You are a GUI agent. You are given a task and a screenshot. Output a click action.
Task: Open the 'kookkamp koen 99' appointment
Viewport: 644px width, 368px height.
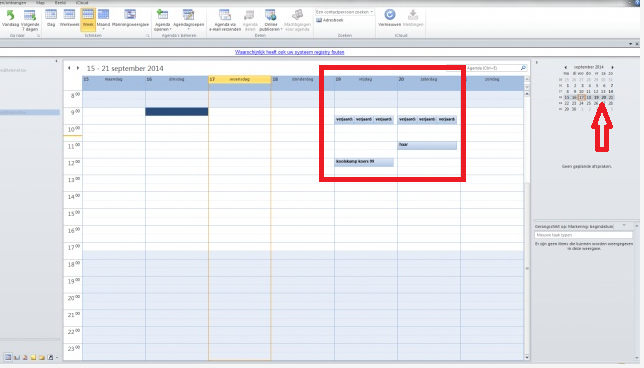(x=364, y=162)
